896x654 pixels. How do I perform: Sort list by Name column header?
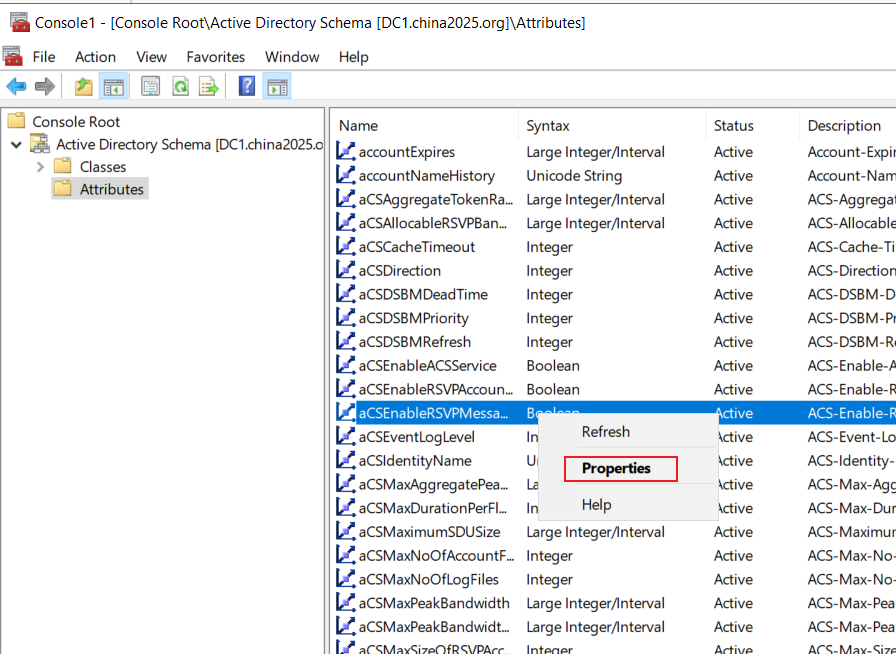tap(425, 126)
